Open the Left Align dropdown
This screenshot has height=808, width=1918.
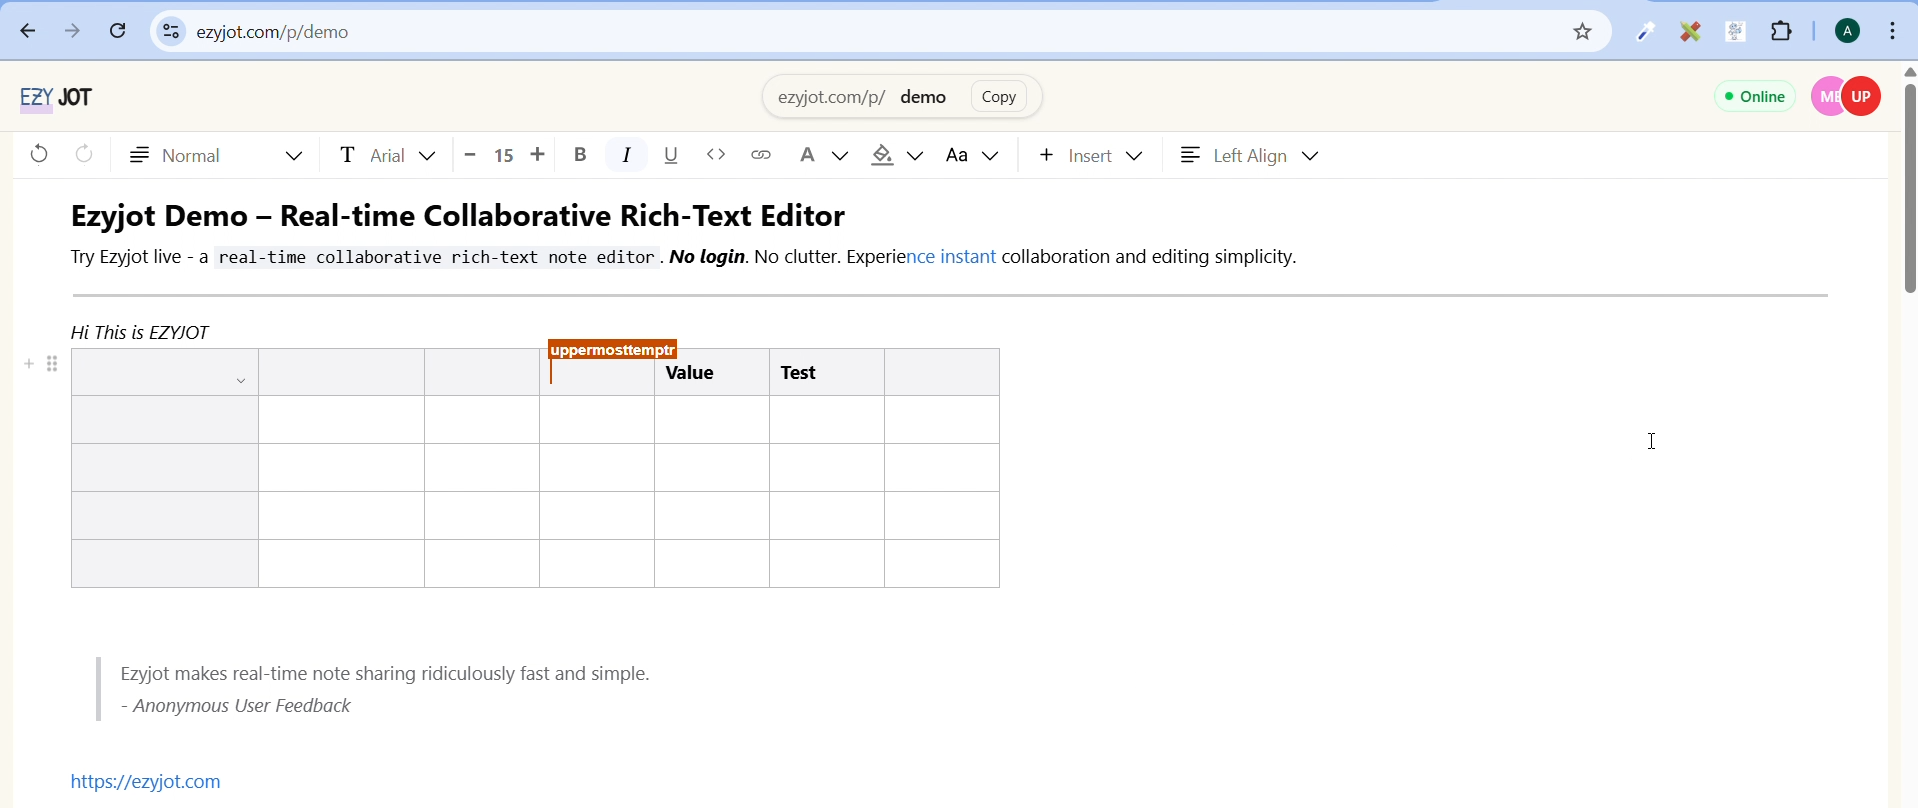(x=1251, y=157)
